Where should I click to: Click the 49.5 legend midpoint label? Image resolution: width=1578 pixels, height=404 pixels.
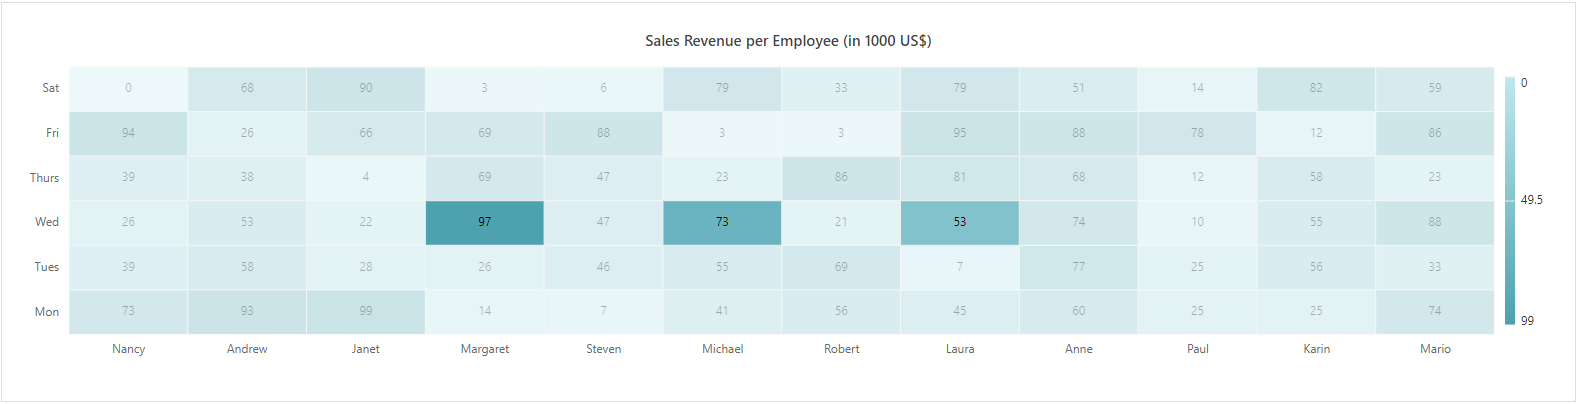[1531, 200]
